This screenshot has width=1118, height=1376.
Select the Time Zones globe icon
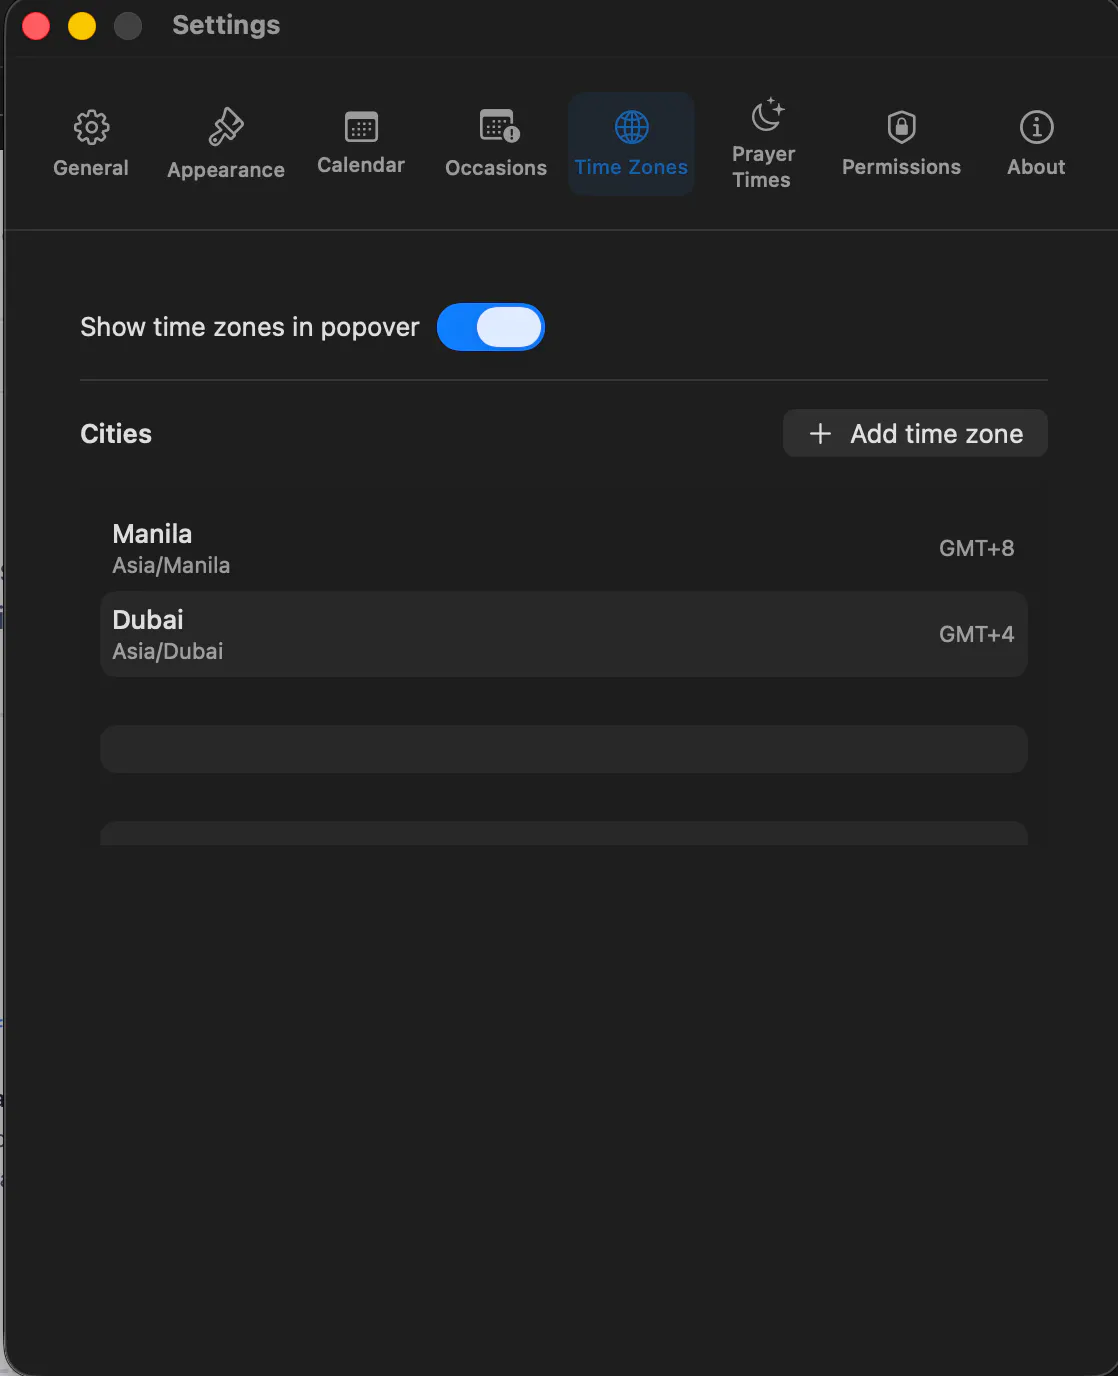(631, 127)
